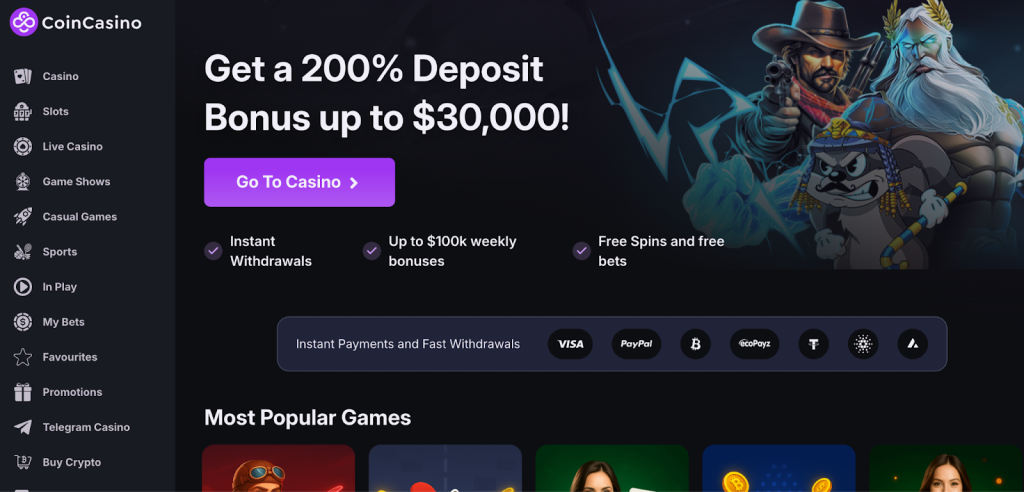Select the Bitcoin payment icon
This screenshot has height=492, width=1024.
pos(696,344)
